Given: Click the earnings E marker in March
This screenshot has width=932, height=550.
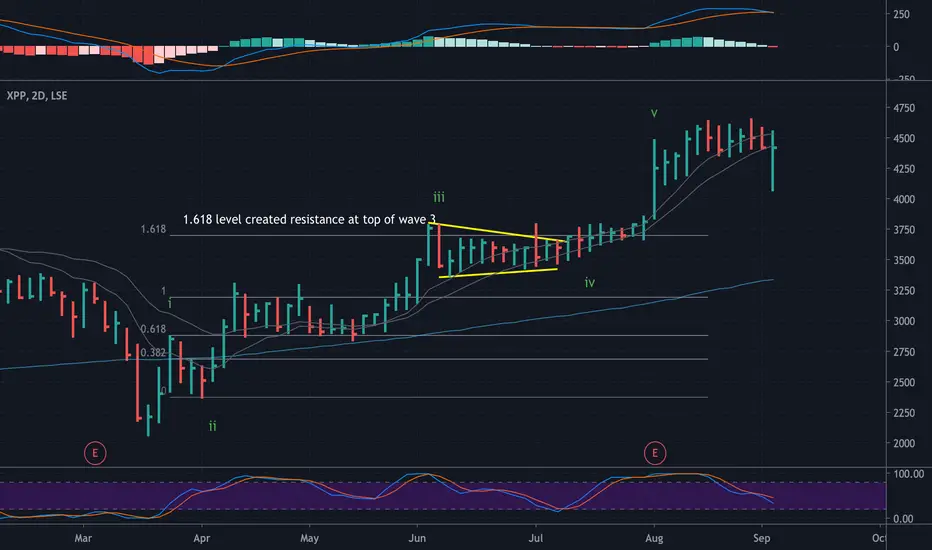Looking at the screenshot, I should coord(95,453).
